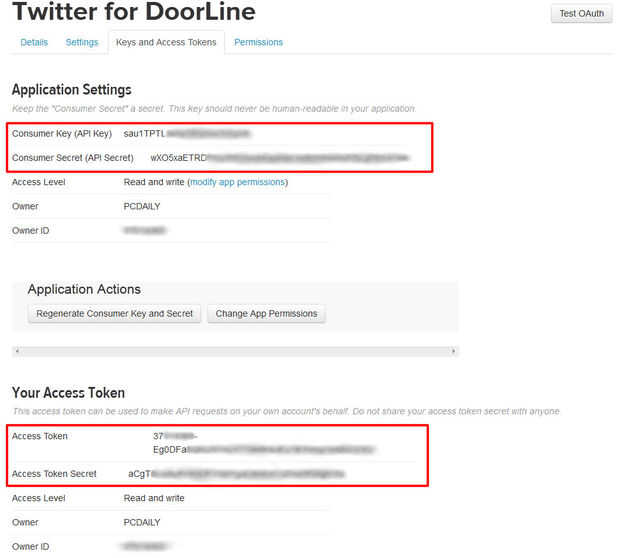Switch to the Settings tab
Image resolution: width=620 pixels, height=558 pixels.
coord(82,42)
